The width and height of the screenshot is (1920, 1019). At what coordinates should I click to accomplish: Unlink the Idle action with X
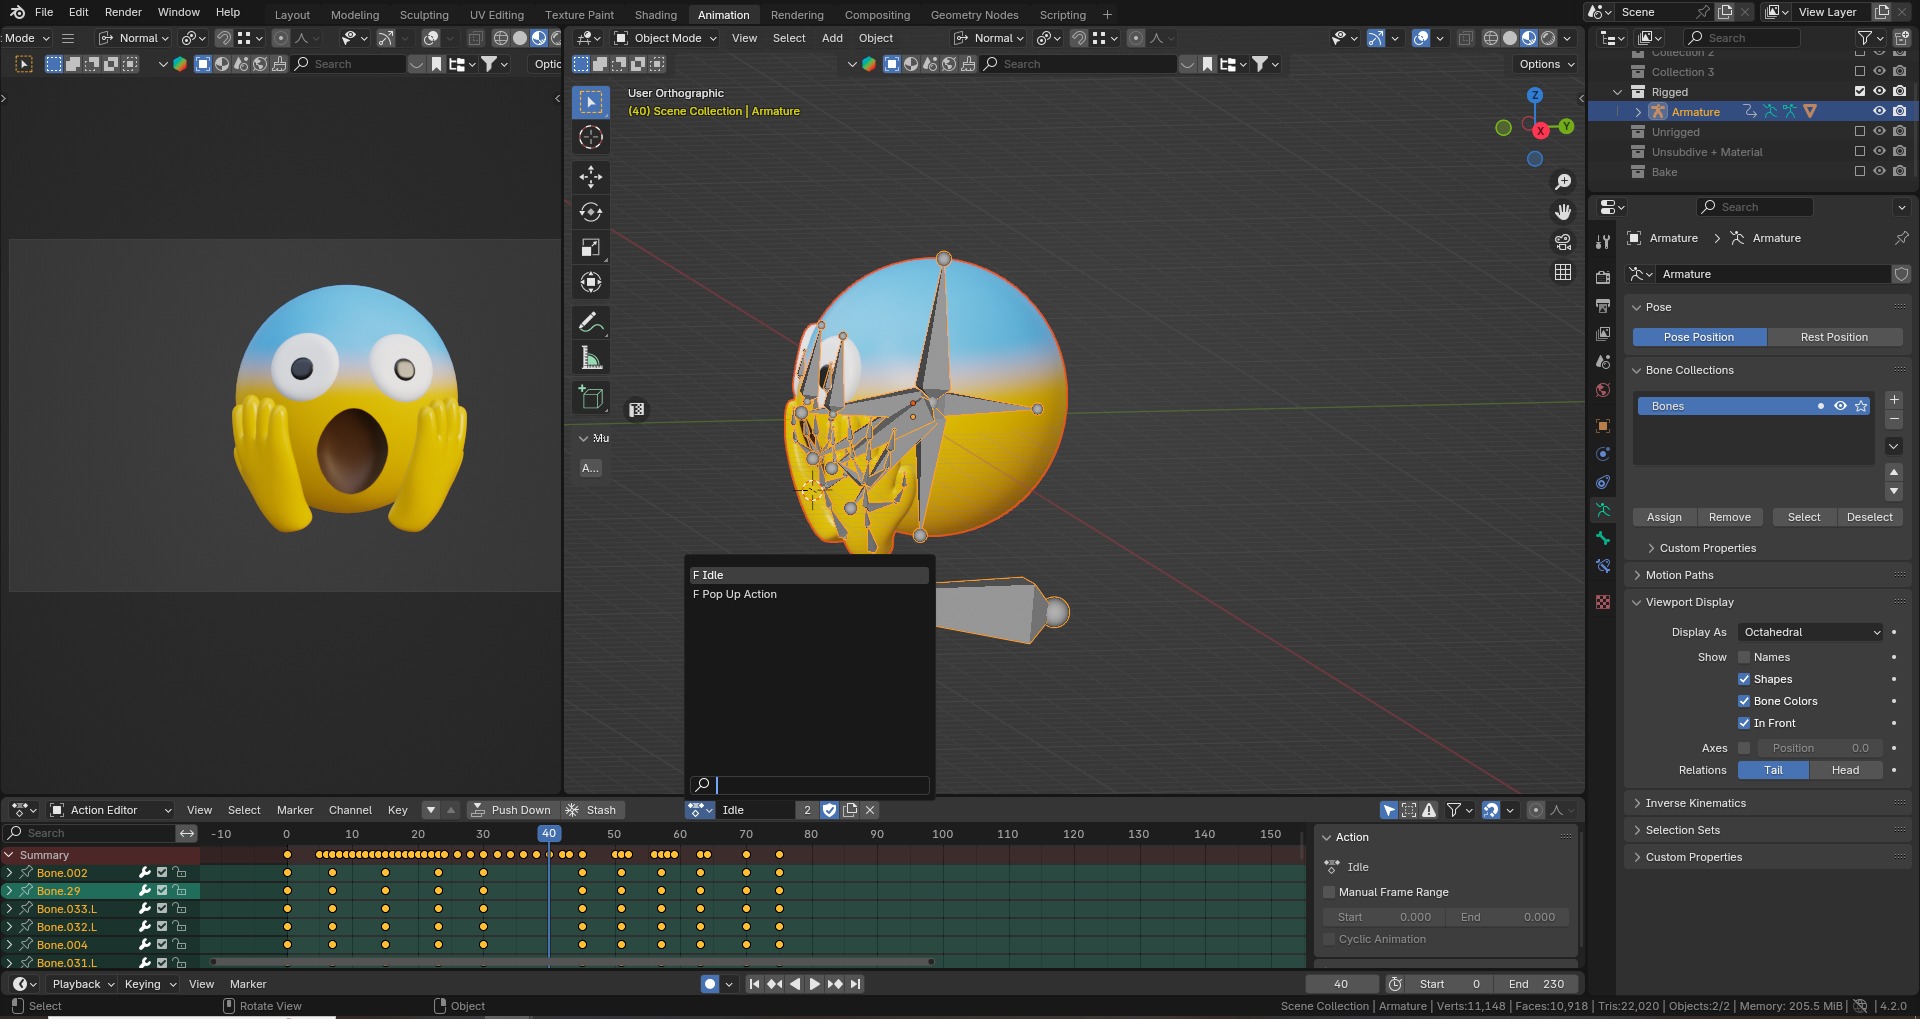point(870,810)
